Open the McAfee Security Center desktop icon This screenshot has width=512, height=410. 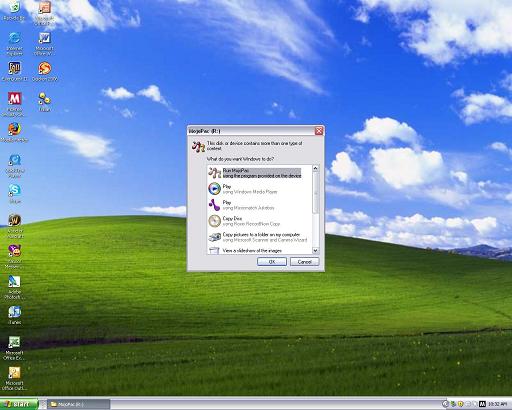point(14,104)
